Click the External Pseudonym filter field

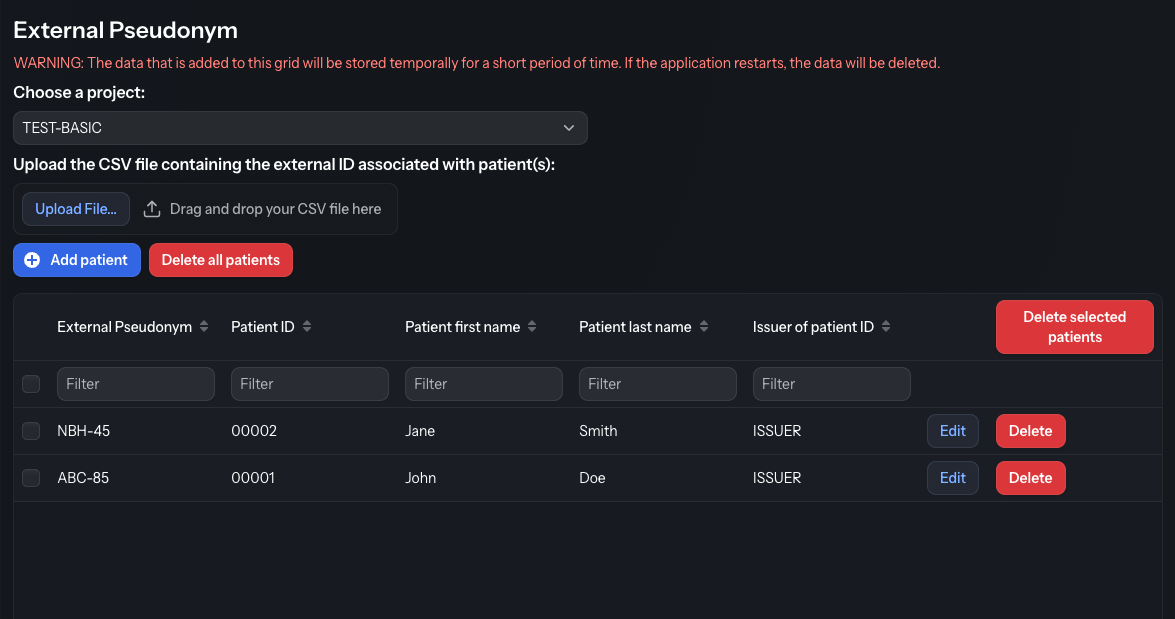[136, 384]
